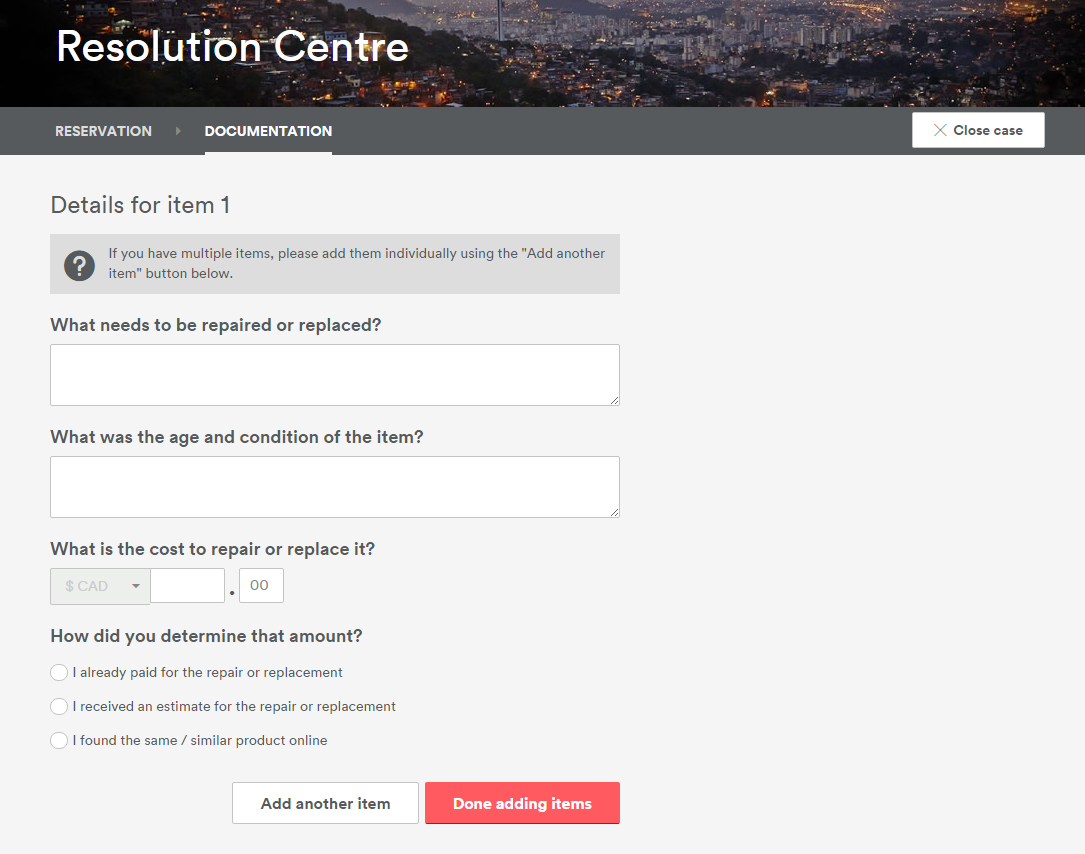Click the cents field showing 00
The image size is (1085, 854).
click(261, 586)
